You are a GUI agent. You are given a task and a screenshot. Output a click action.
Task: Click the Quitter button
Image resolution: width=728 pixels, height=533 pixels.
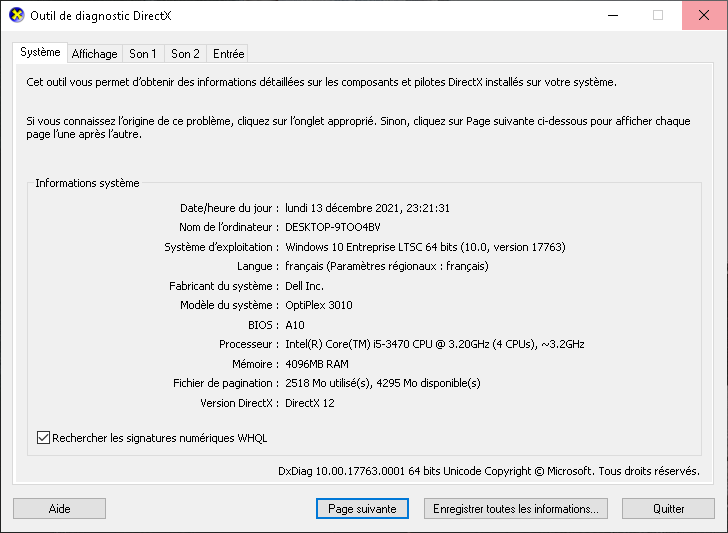pos(669,509)
